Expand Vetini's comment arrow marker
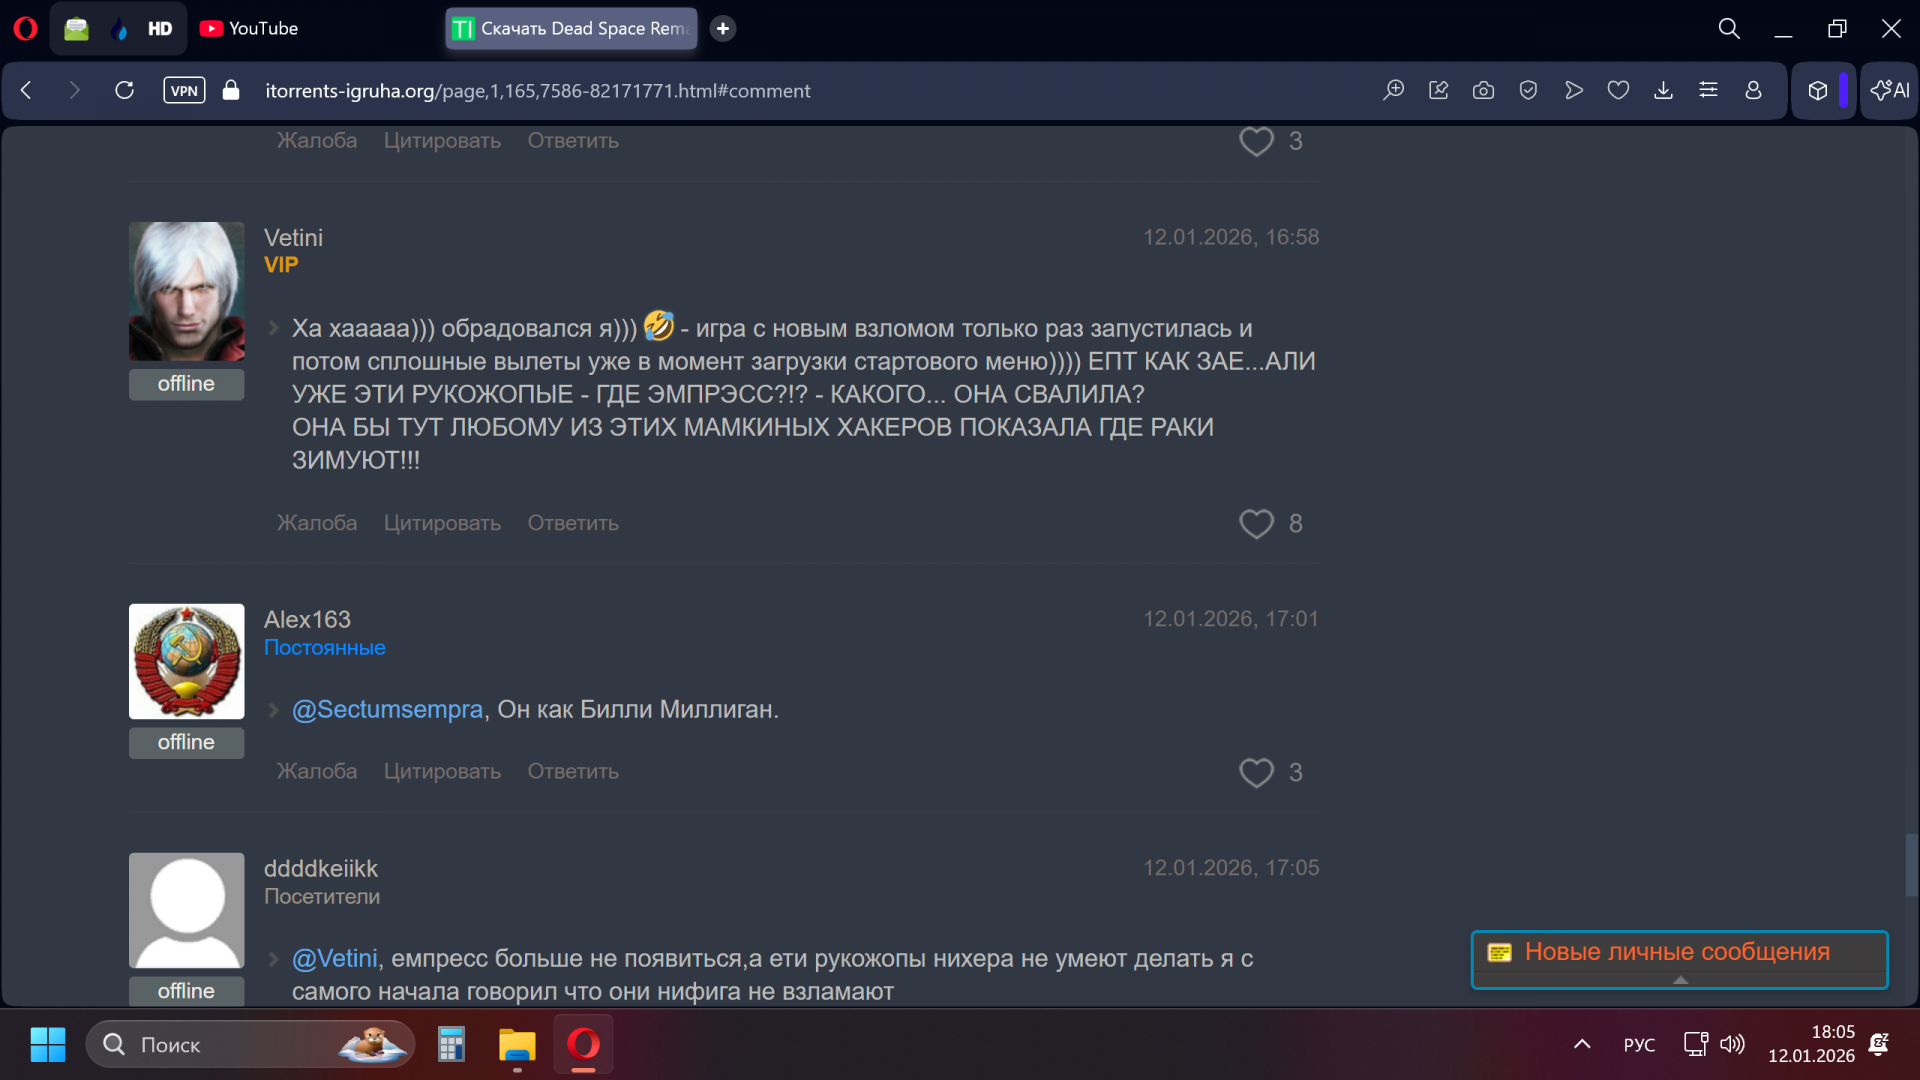This screenshot has width=1920, height=1080. 273,328
